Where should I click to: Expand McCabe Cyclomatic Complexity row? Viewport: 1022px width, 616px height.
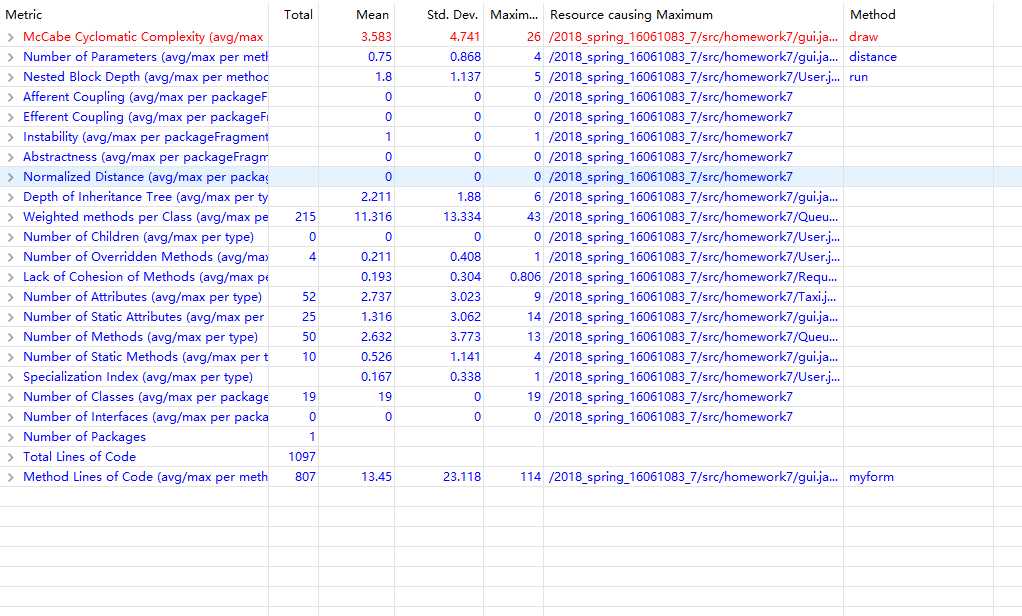10,37
